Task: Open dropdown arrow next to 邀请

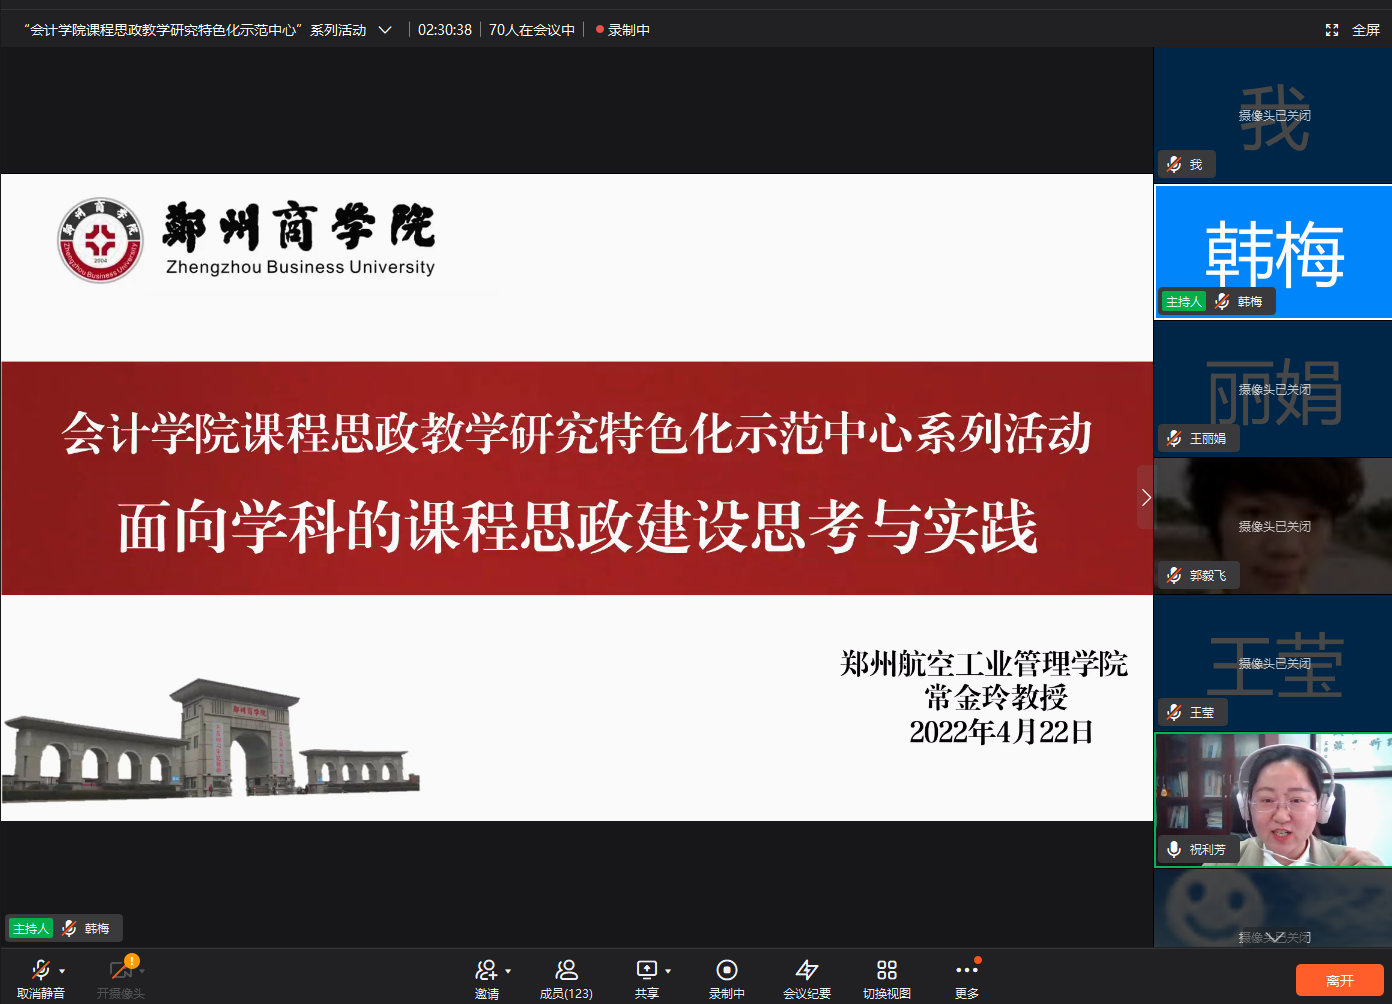Action: click(508, 971)
